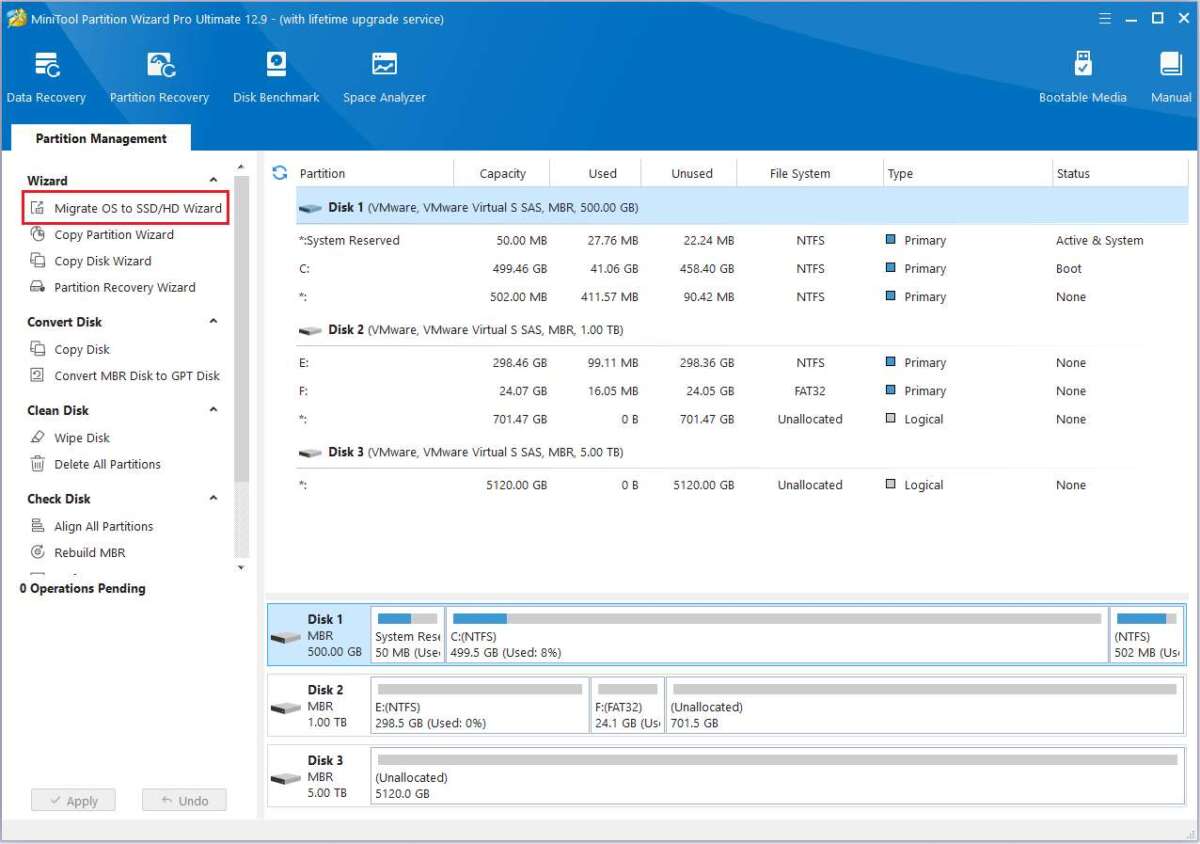Select the E: partition row
The width and height of the screenshot is (1200, 844).
point(742,362)
